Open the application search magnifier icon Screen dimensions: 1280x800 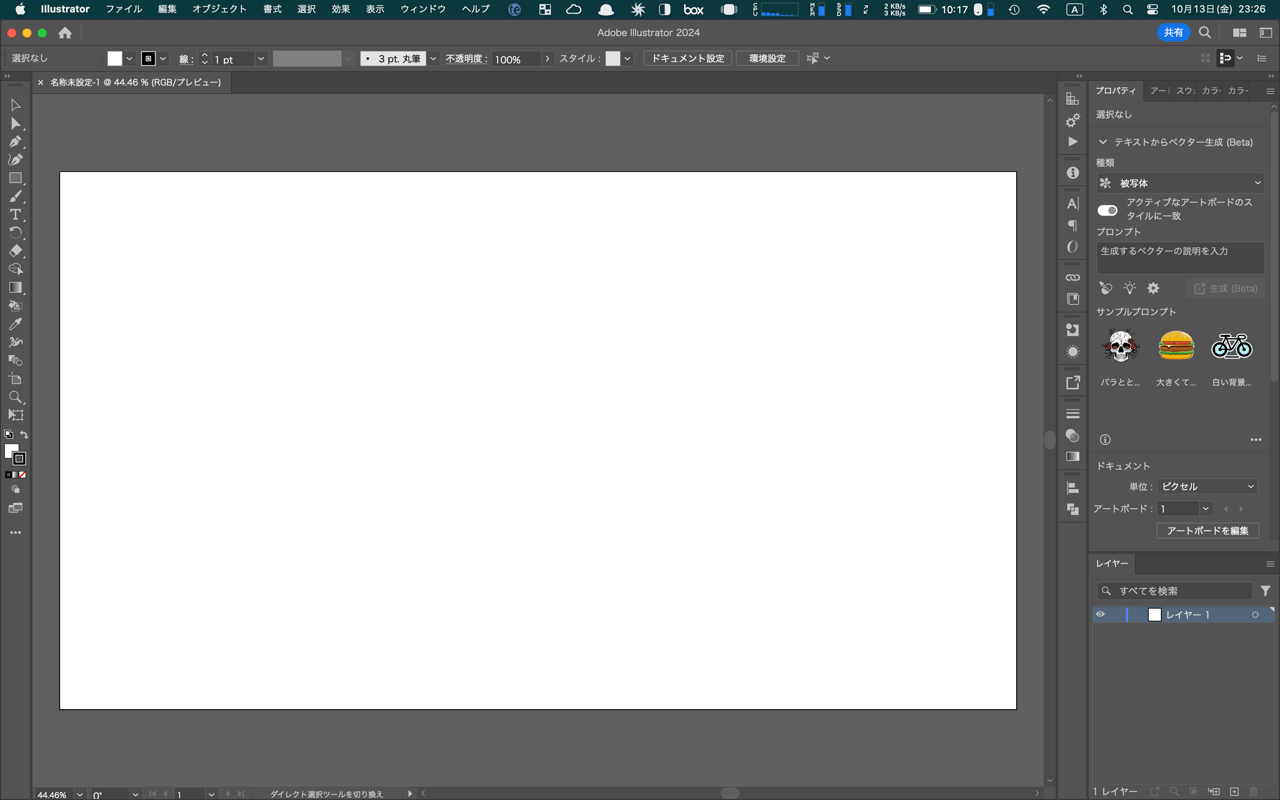[x=1205, y=33]
